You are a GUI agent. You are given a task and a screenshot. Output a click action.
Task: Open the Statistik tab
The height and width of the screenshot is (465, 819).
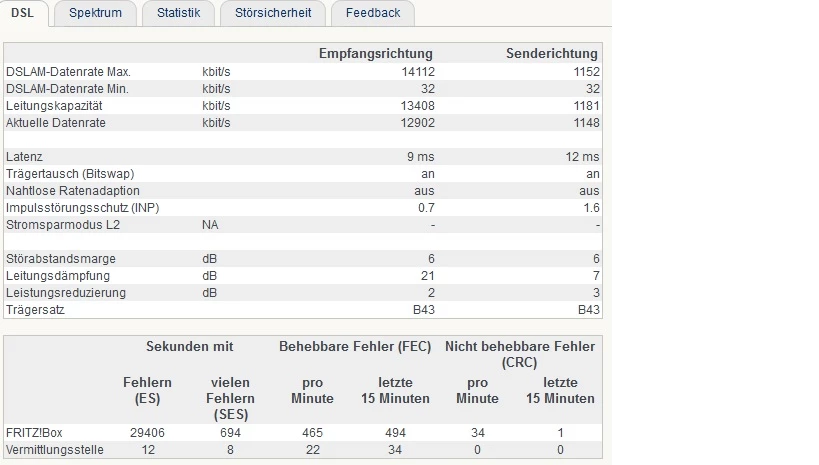pos(178,13)
